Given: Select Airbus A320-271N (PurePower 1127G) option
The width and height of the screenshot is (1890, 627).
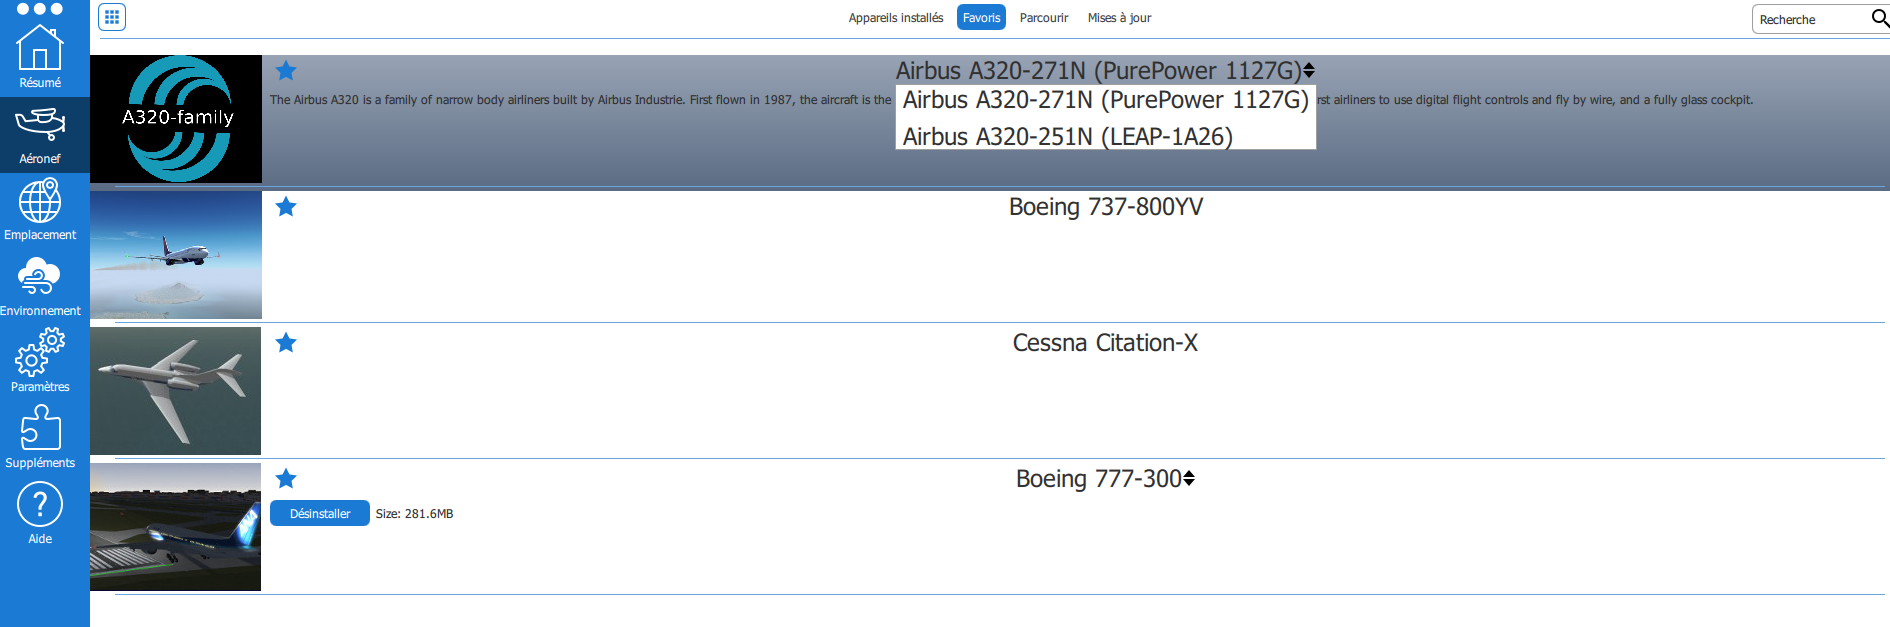Looking at the screenshot, I should coord(1105,100).
